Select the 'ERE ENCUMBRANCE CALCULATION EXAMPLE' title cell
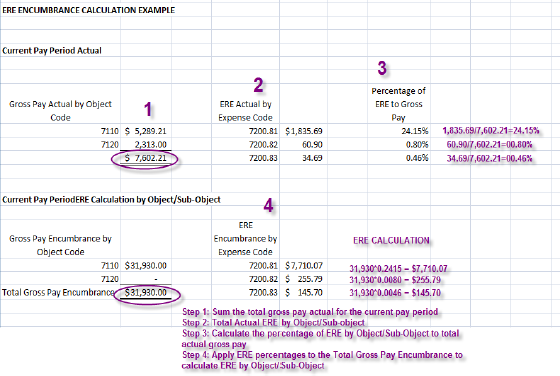The width and height of the screenshot is (560, 376). (x=89, y=10)
